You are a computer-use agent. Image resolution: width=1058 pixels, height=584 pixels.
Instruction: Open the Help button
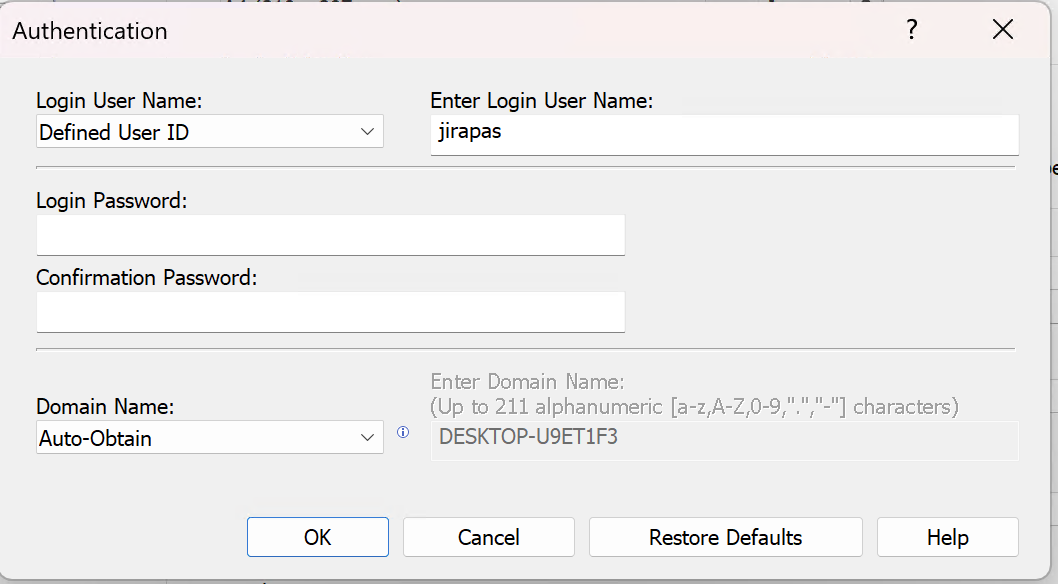[947, 537]
